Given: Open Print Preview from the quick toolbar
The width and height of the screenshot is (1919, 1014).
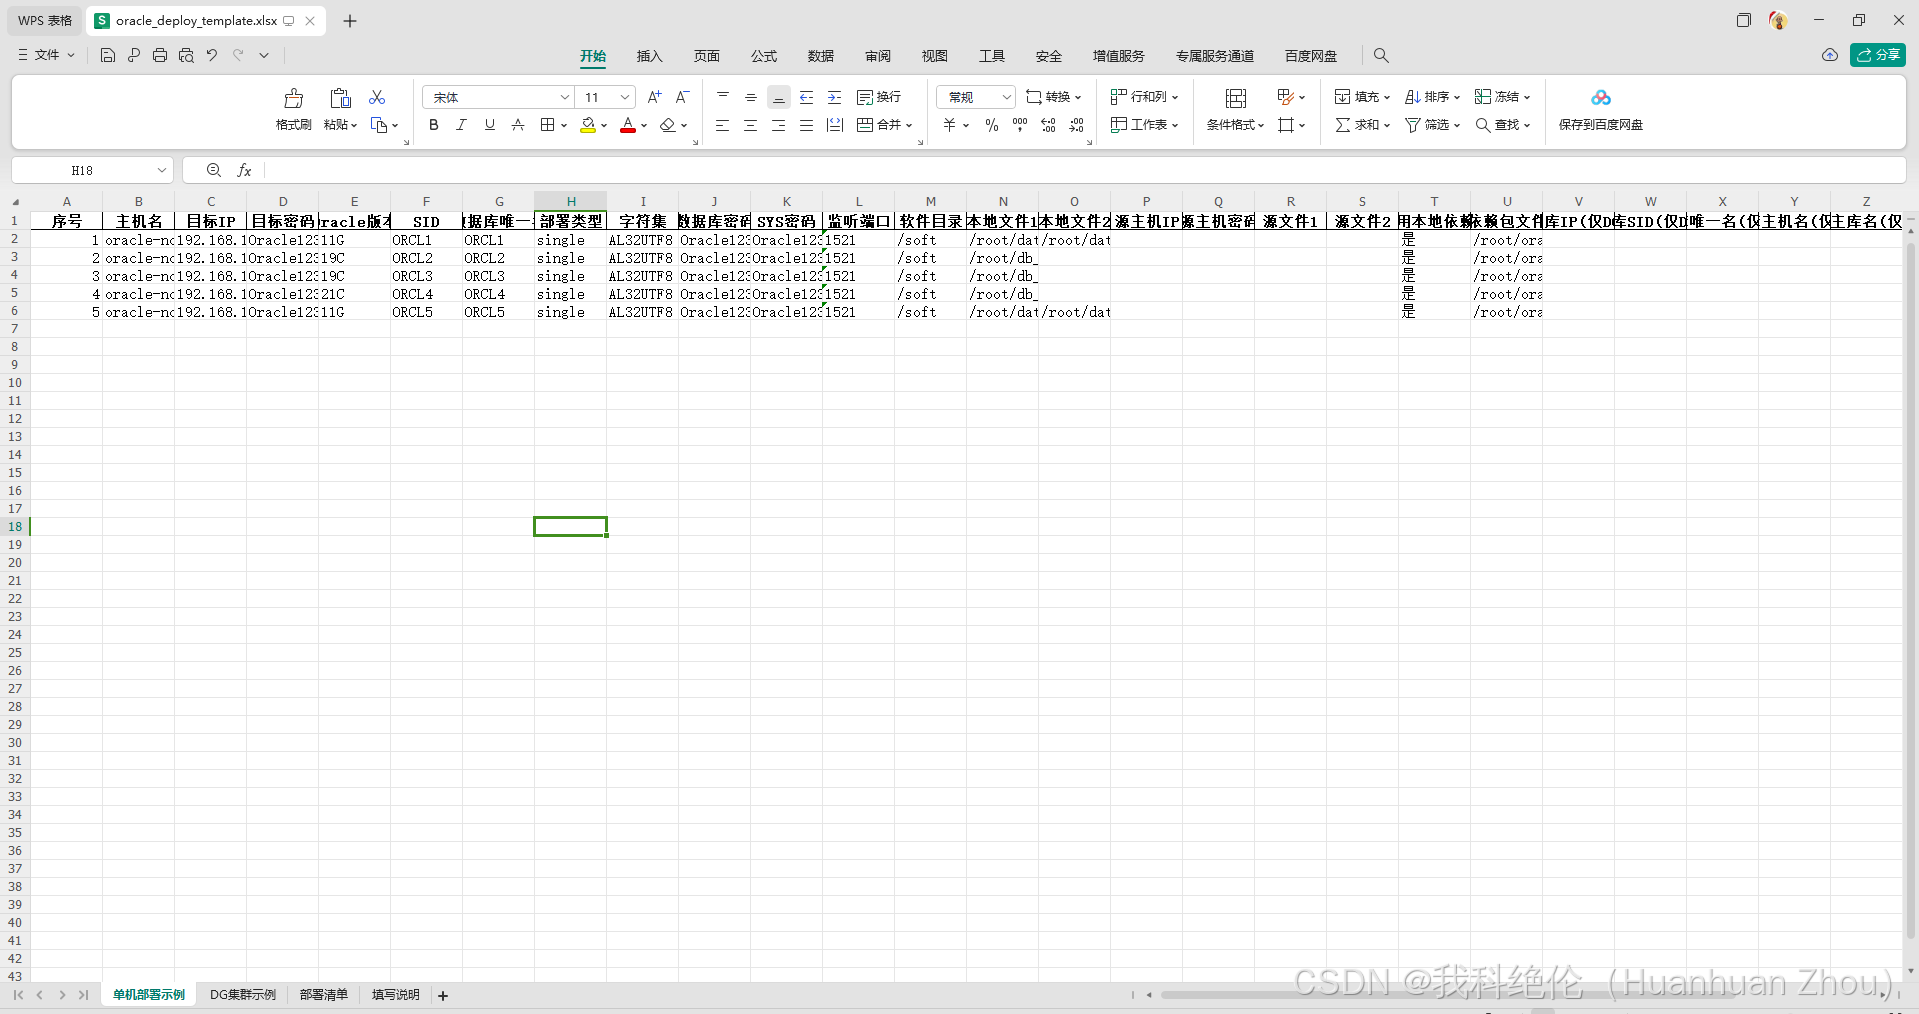Looking at the screenshot, I should [186, 55].
